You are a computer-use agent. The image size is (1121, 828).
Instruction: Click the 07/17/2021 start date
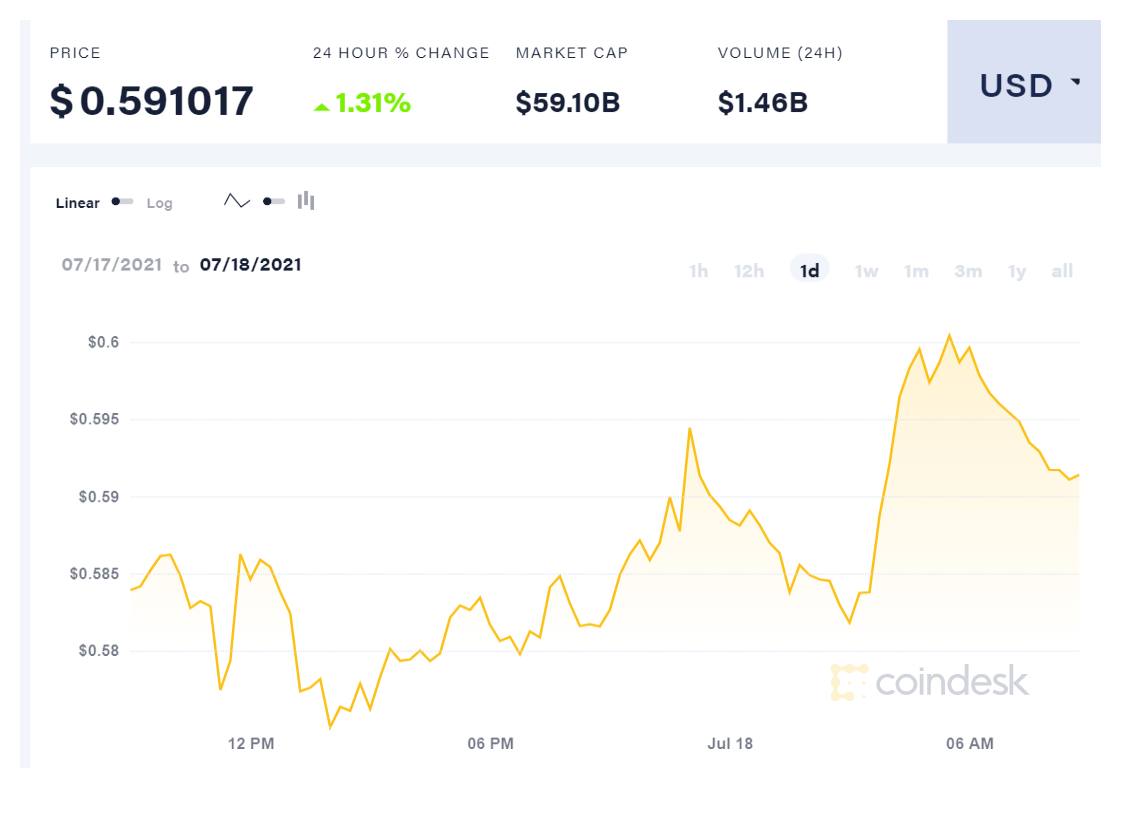click(x=111, y=265)
